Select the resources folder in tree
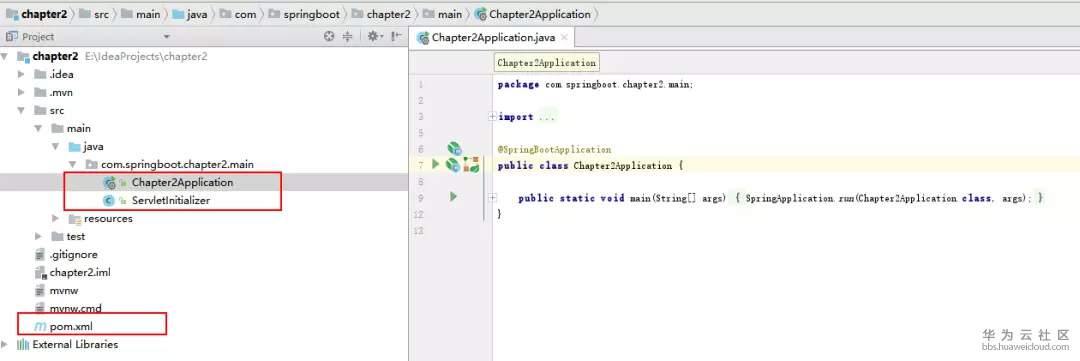The height and width of the screenshot is (361, 1080). point(108,218)
